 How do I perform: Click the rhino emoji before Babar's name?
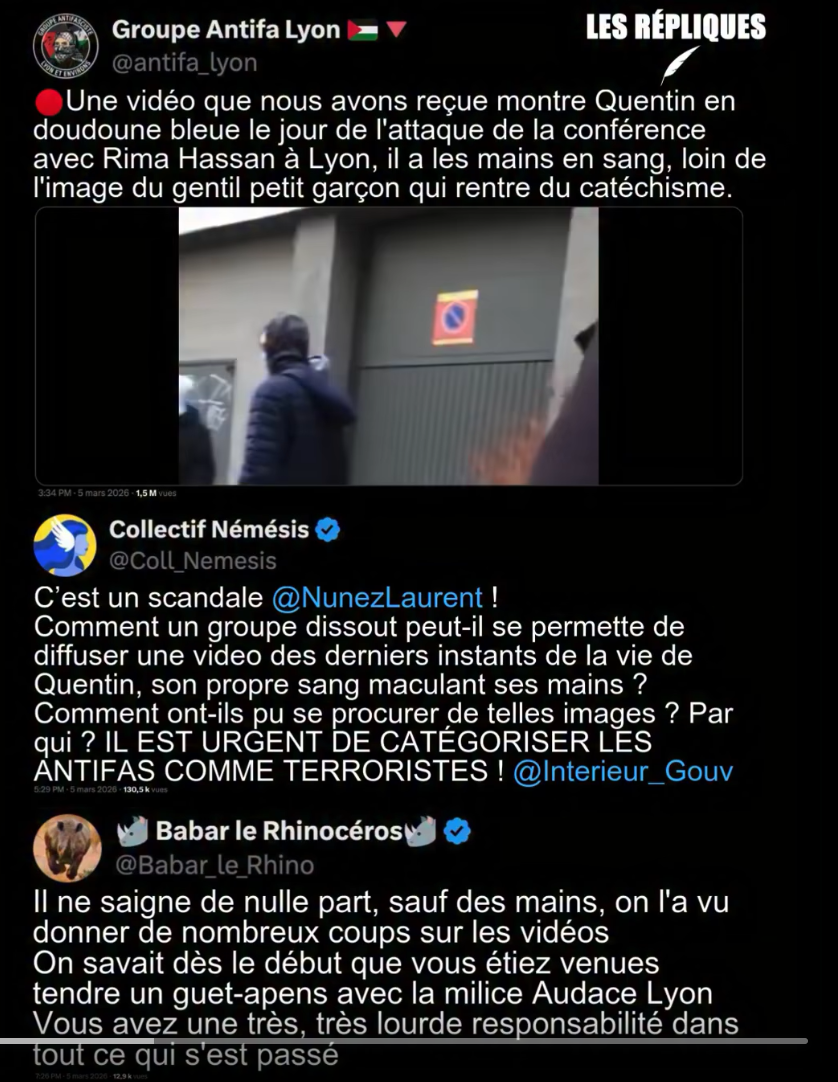(x=133, y=832)
